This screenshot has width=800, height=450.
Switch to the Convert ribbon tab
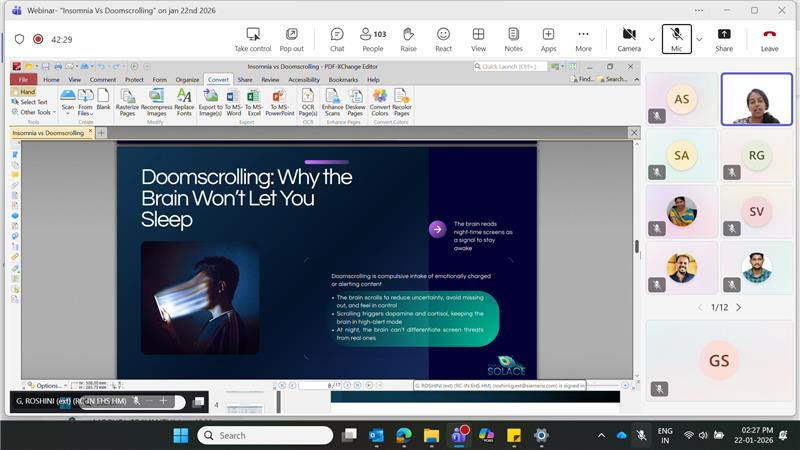[218, 79]
